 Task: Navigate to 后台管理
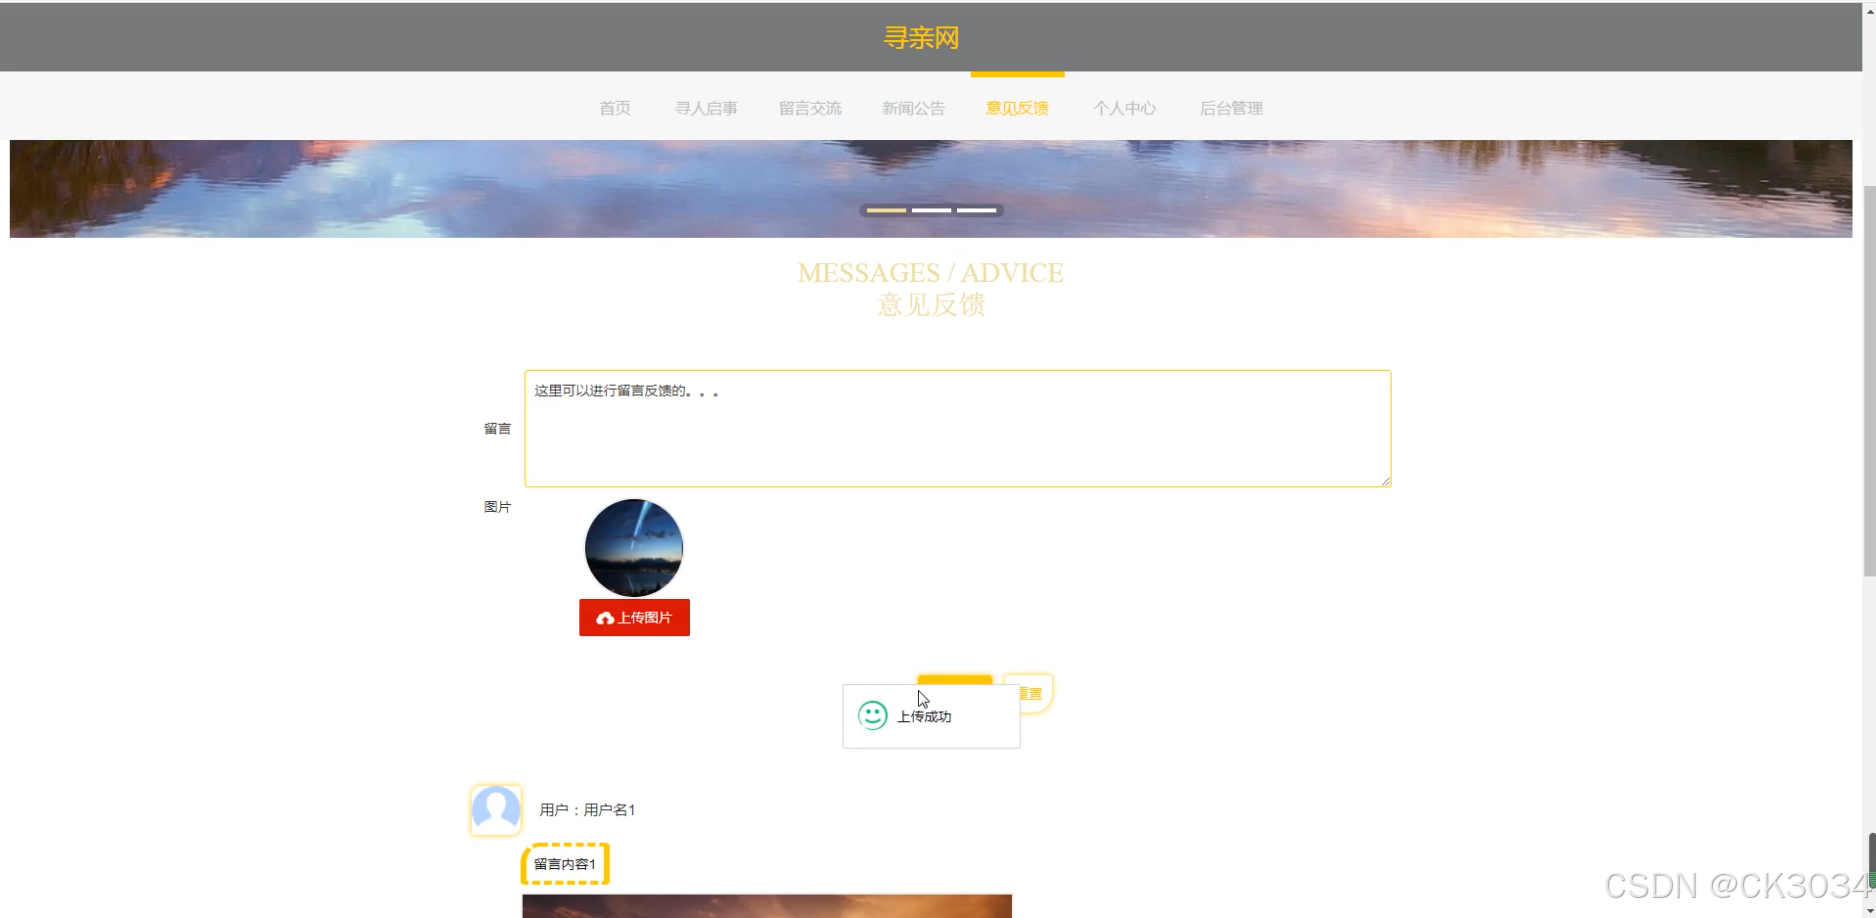1231,108
